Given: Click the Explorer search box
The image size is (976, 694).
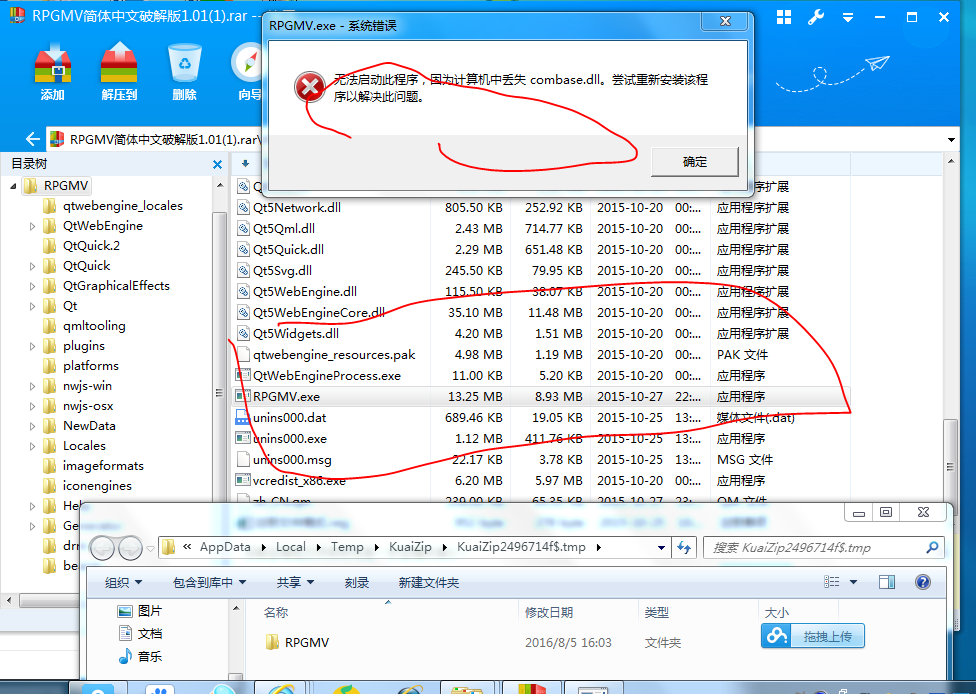Looking at the screenshot, I should [x=824, y=548].
